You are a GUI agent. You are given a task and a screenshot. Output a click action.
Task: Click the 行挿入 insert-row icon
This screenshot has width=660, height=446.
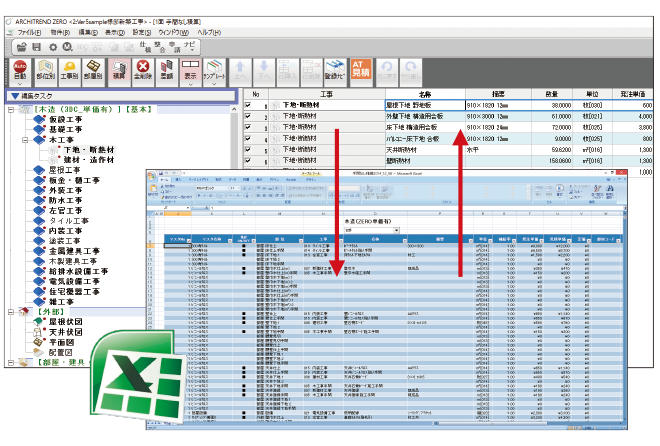(x=287, y=70)
